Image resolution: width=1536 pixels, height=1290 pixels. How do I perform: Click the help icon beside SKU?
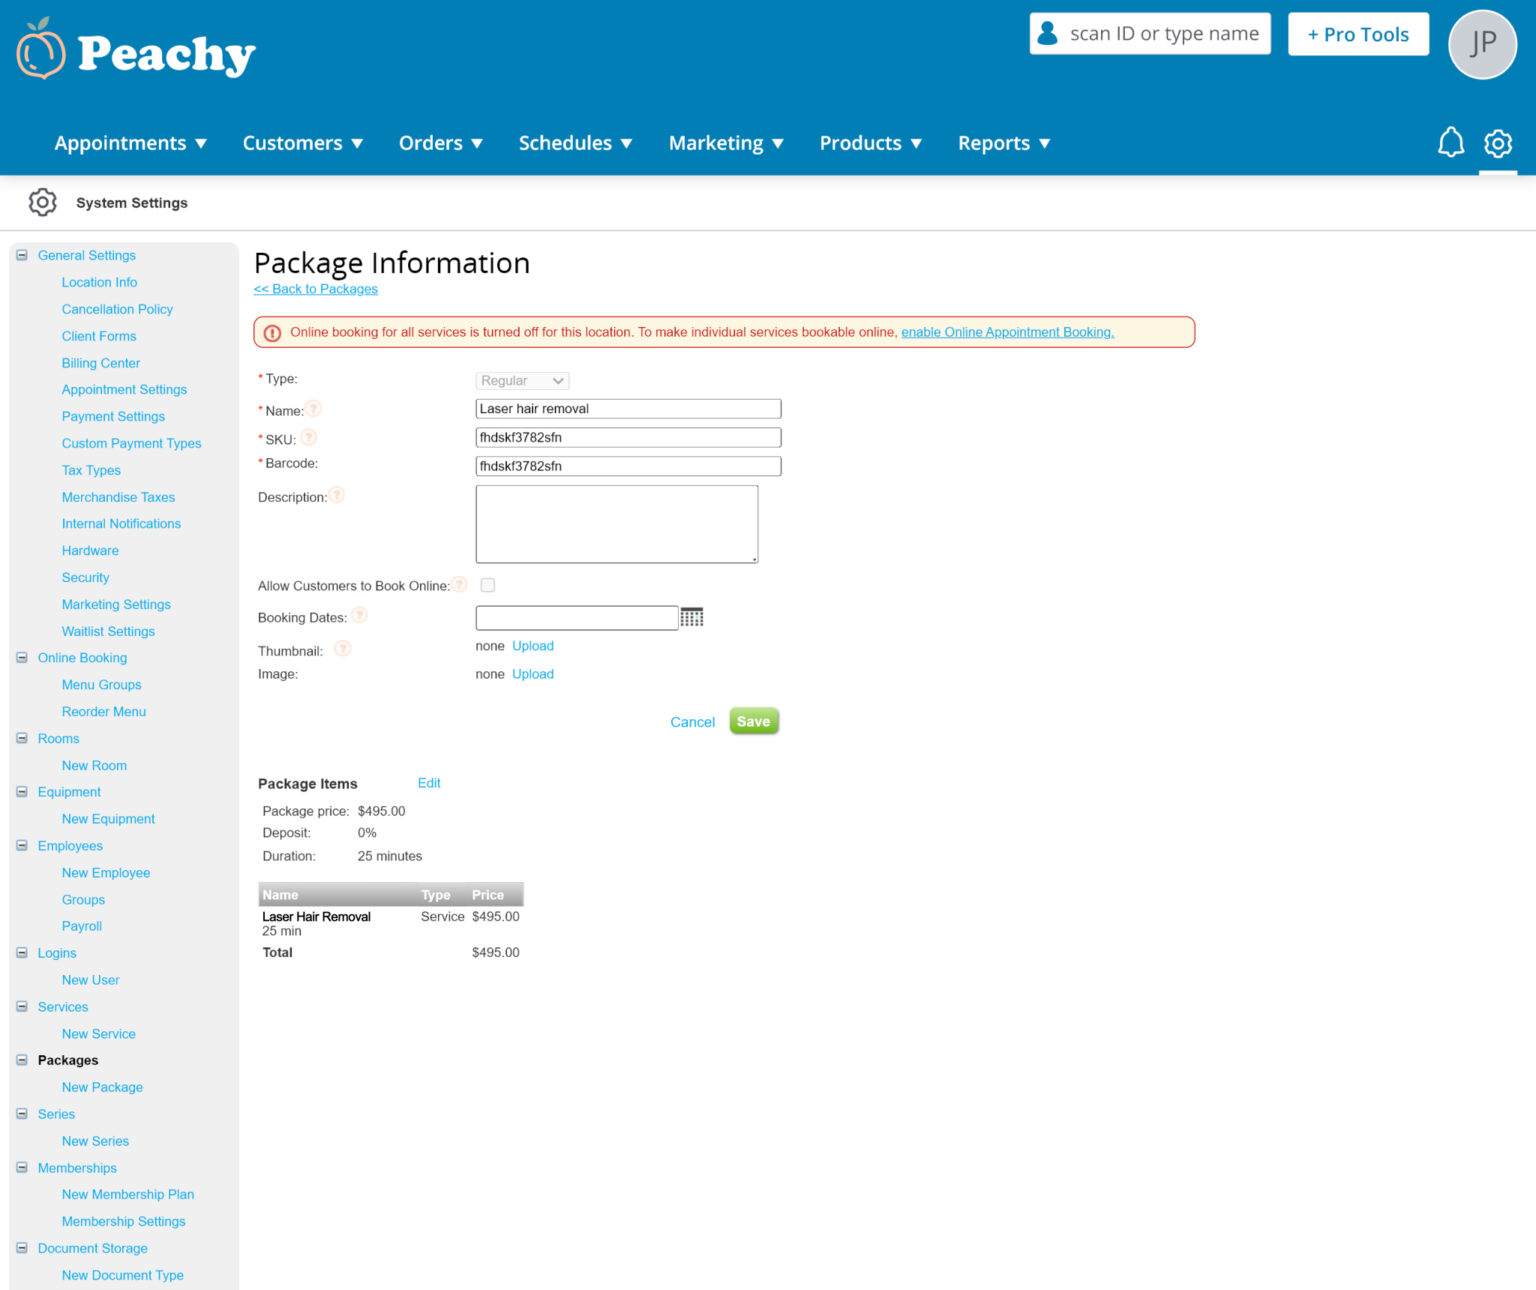(x=309, y=438)
